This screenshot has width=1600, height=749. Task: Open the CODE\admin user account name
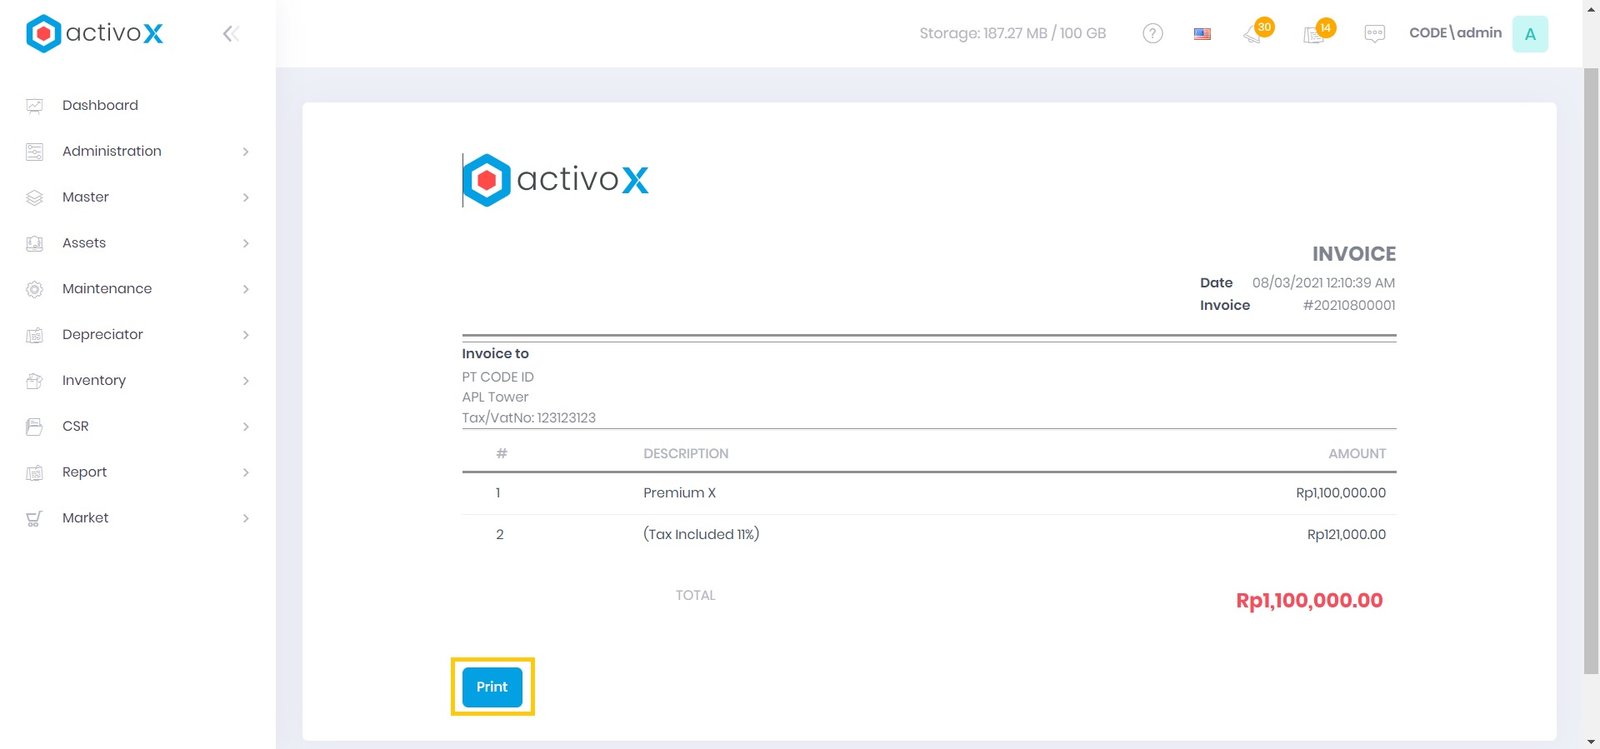pos(1455,33)
